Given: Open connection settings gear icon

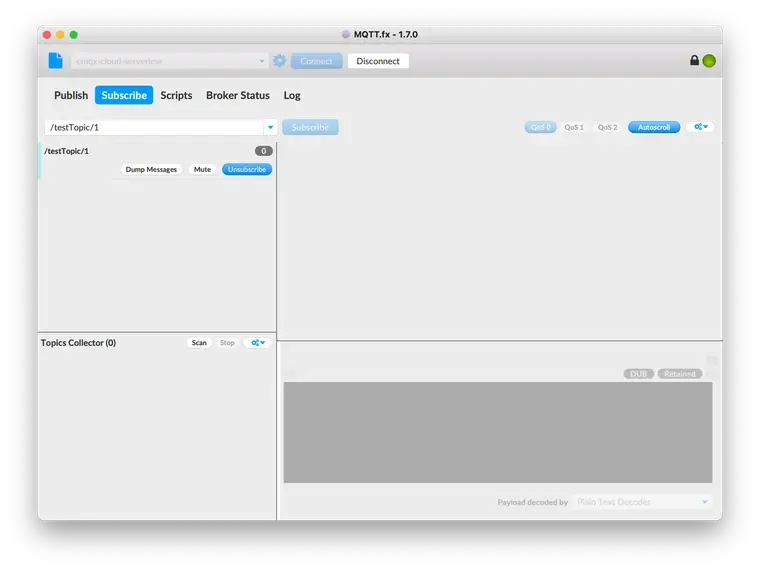Looking at the screenshot, I should [280, 61].
